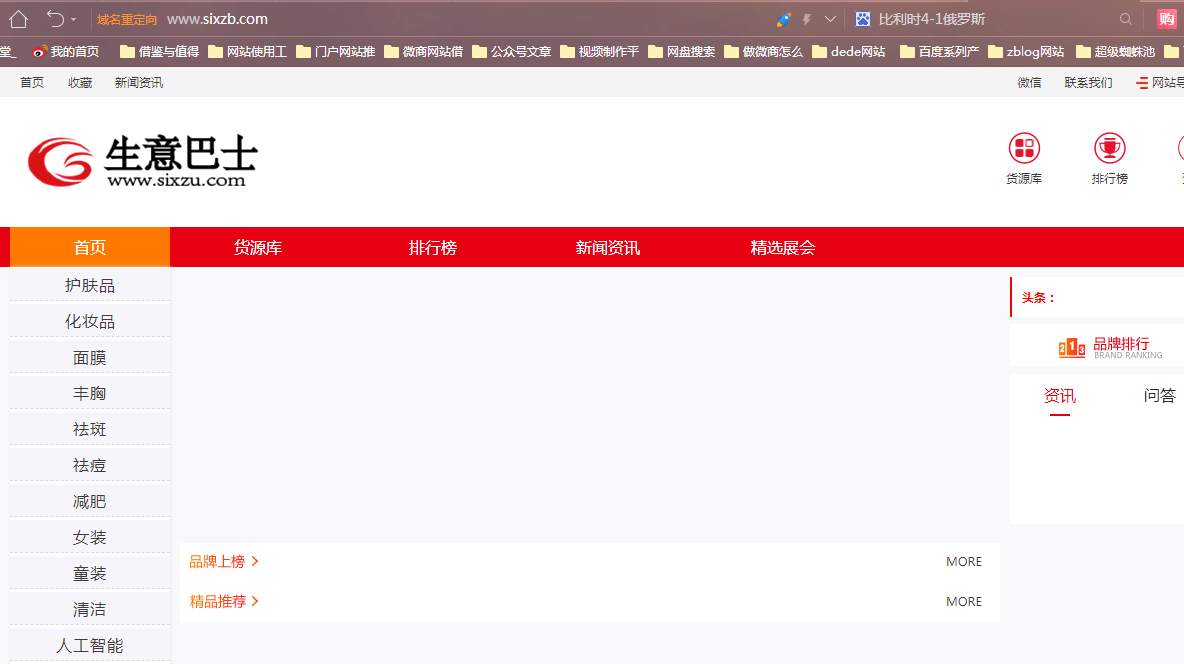
Task: Click the 首页 link in top bar
Action: (x=32, y=82)
